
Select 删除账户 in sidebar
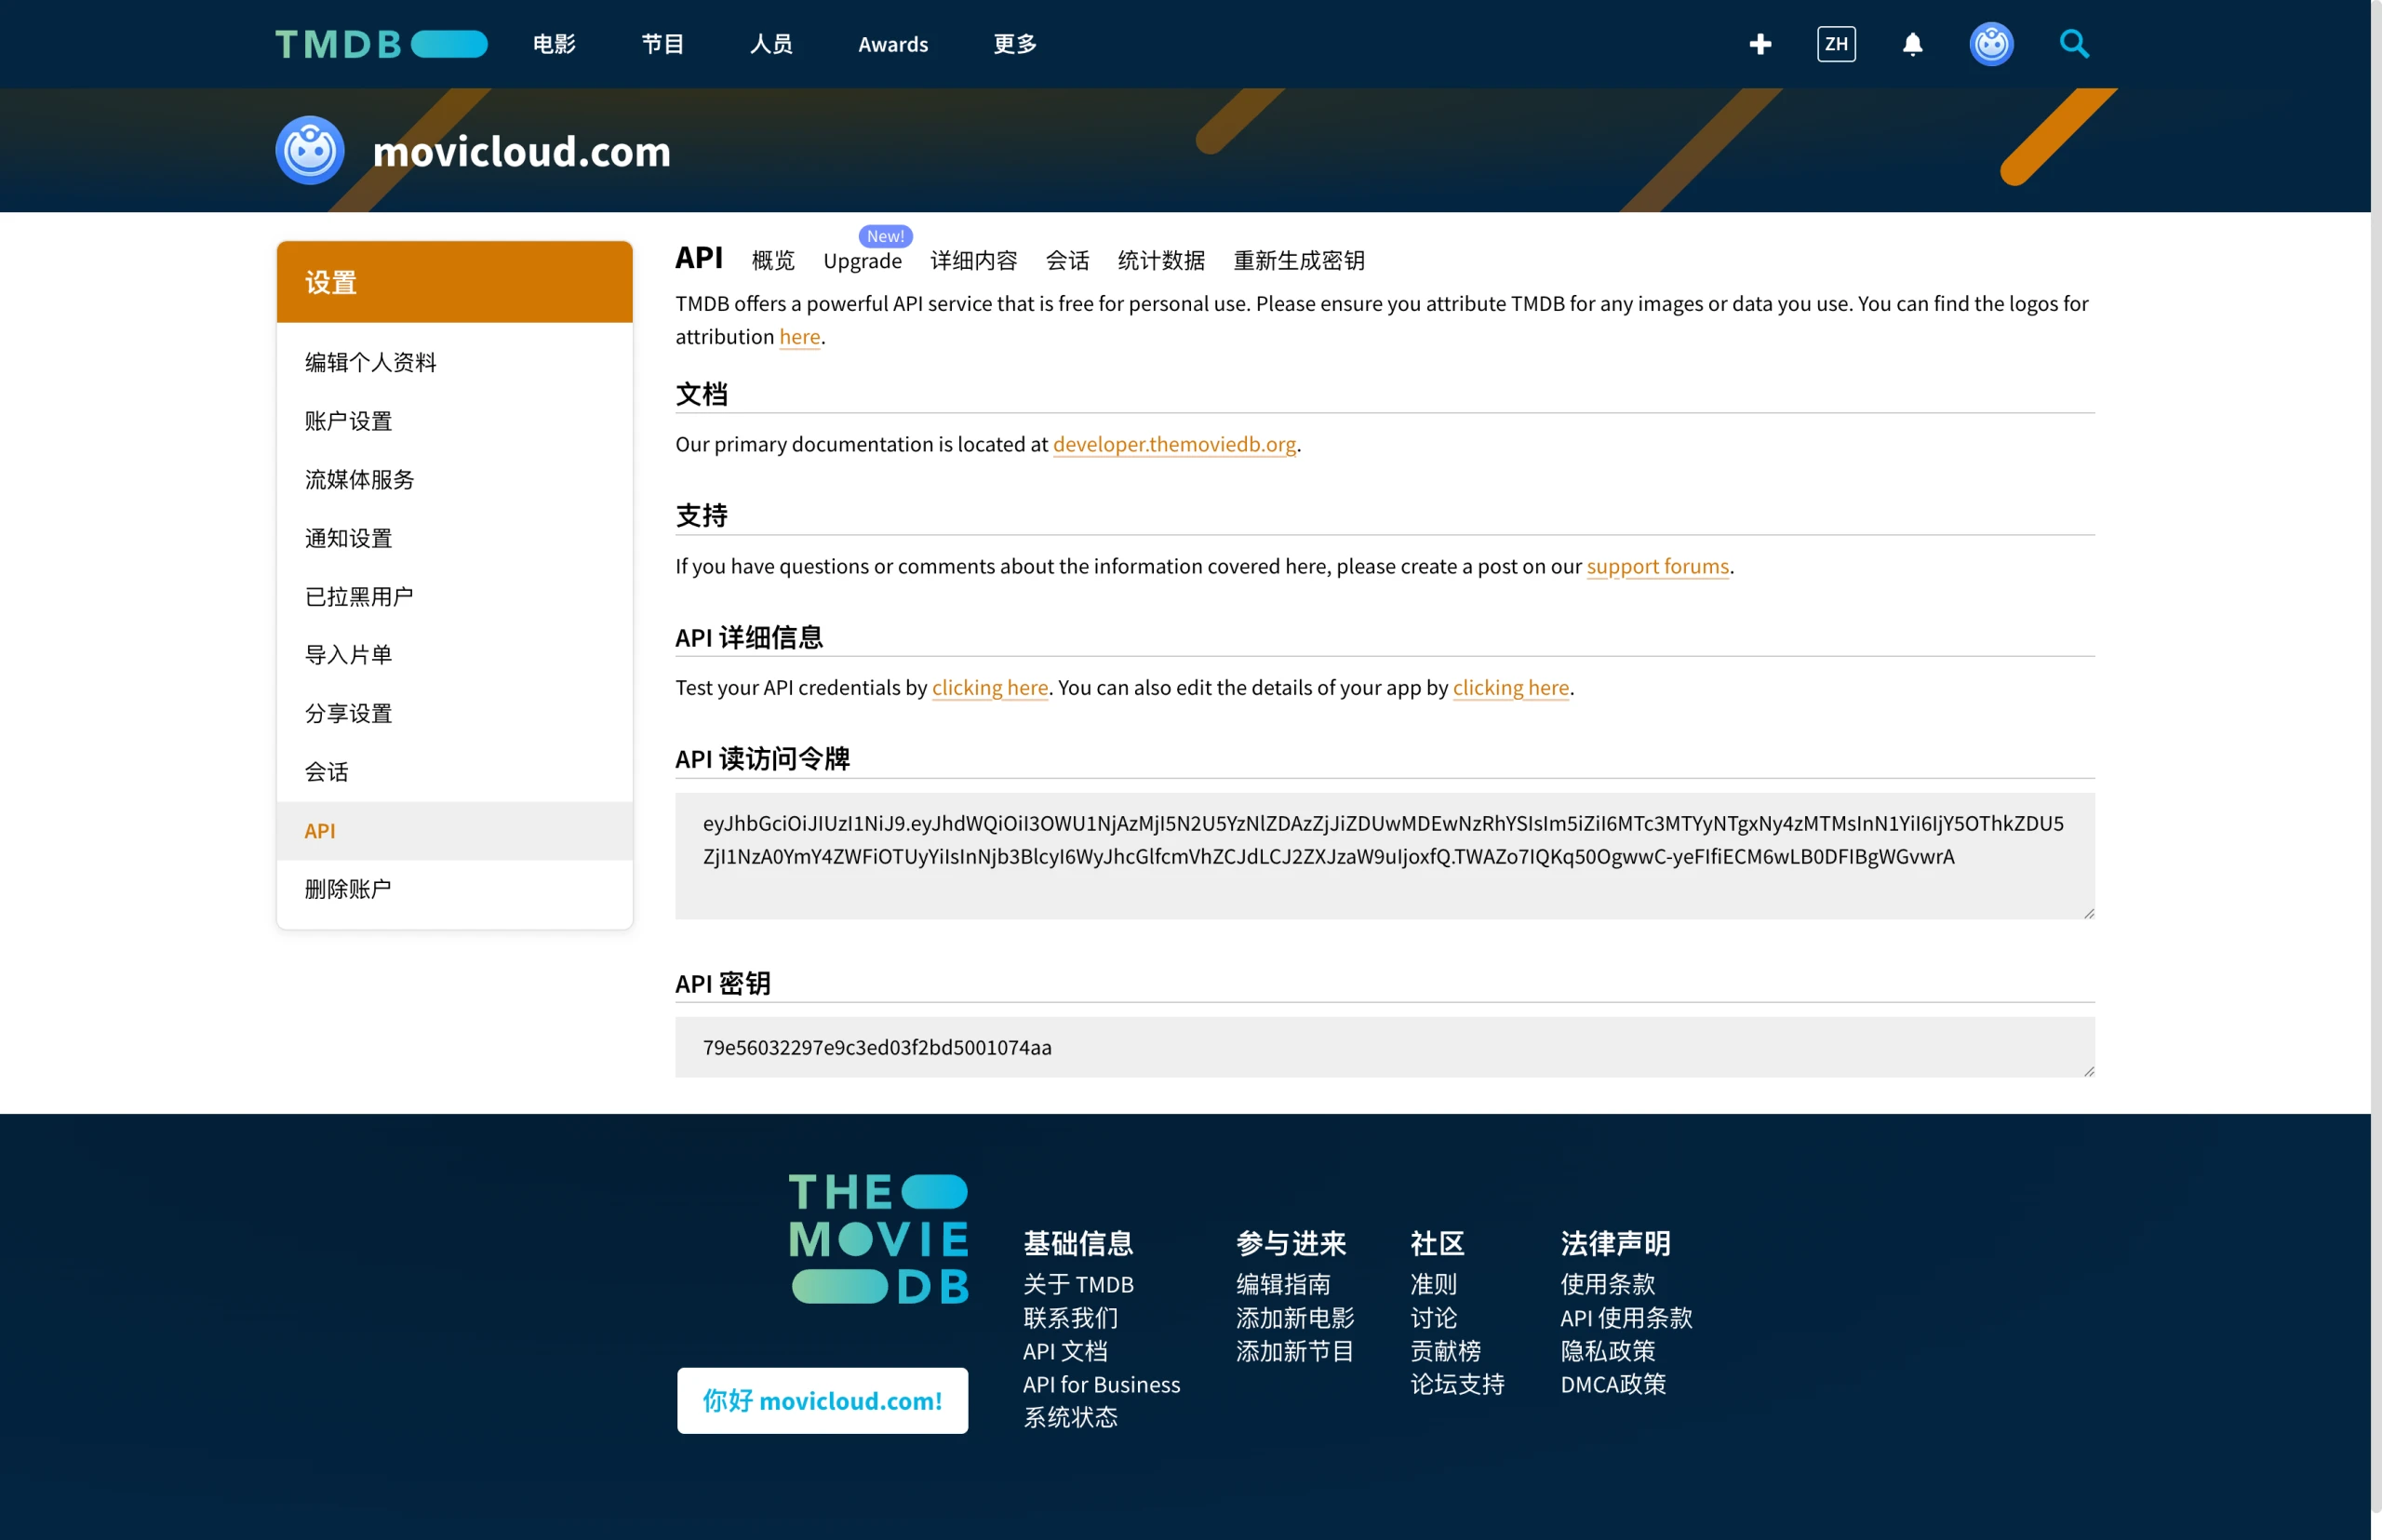pyautogui.click(x=455, y=889)
